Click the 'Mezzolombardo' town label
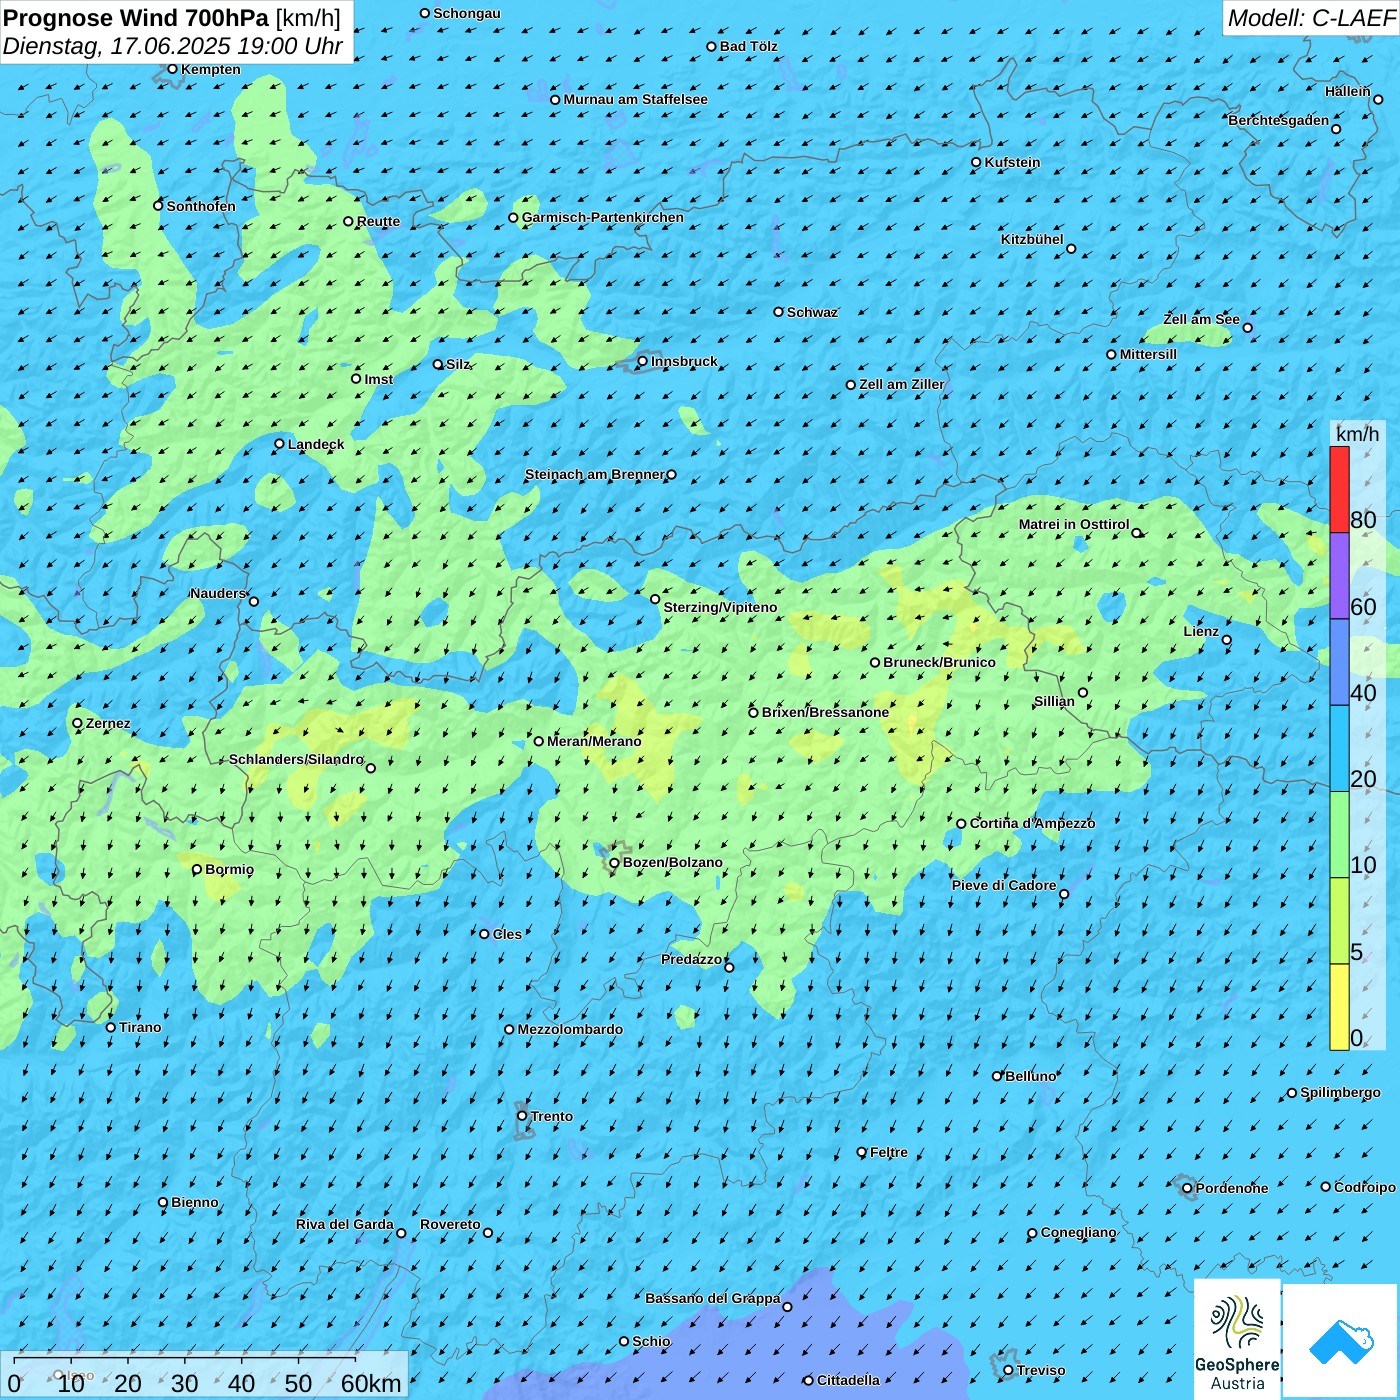The width and height of the screenshot is (1400, 1400). [570, 1029]
